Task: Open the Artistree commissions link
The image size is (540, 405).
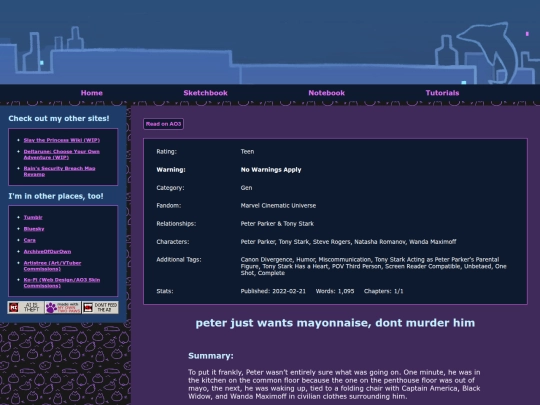Action: (52, 266)
